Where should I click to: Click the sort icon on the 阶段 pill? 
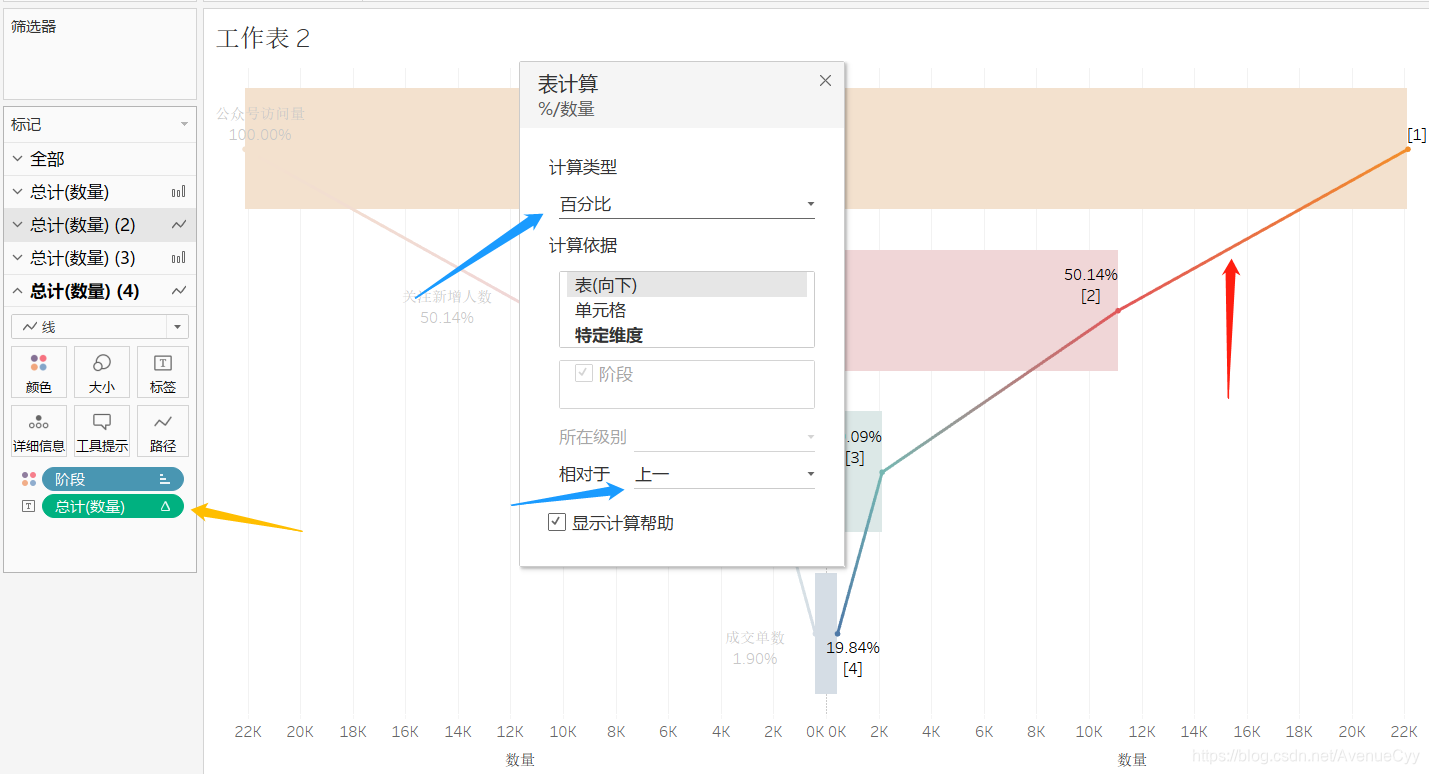[x=165, y=479]
